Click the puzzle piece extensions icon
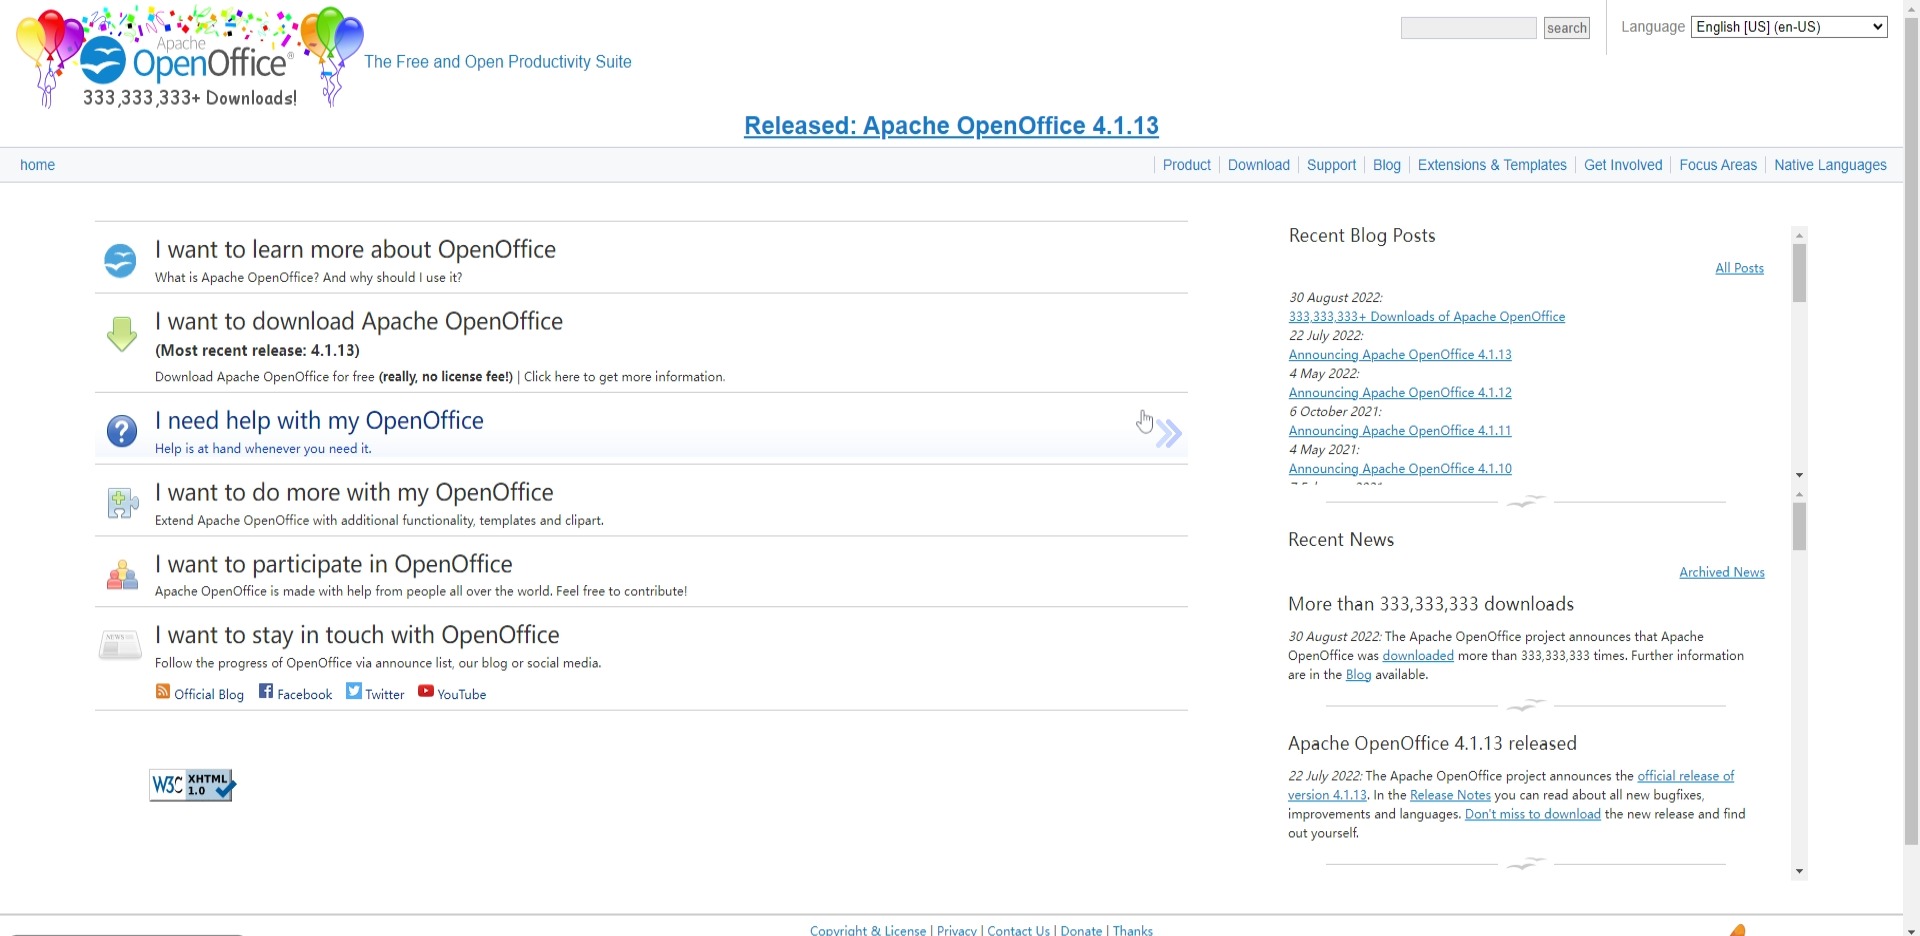Viewport: 1920px width, 936px height. 122,503
